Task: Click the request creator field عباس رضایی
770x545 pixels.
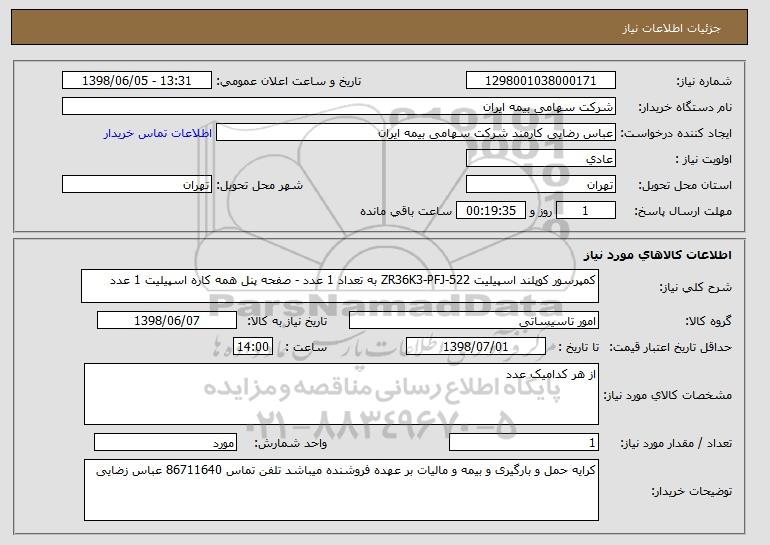Action: 416,133
